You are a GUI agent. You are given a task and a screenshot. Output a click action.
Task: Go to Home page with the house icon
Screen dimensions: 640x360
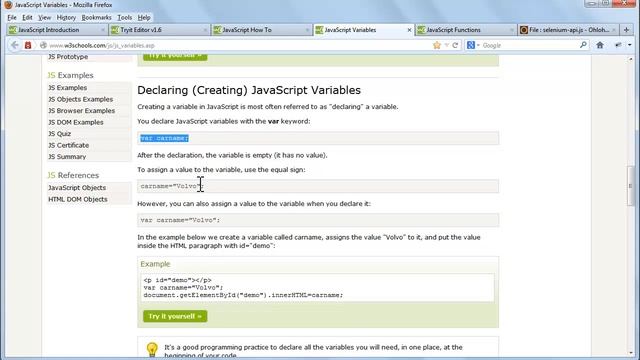600,45
